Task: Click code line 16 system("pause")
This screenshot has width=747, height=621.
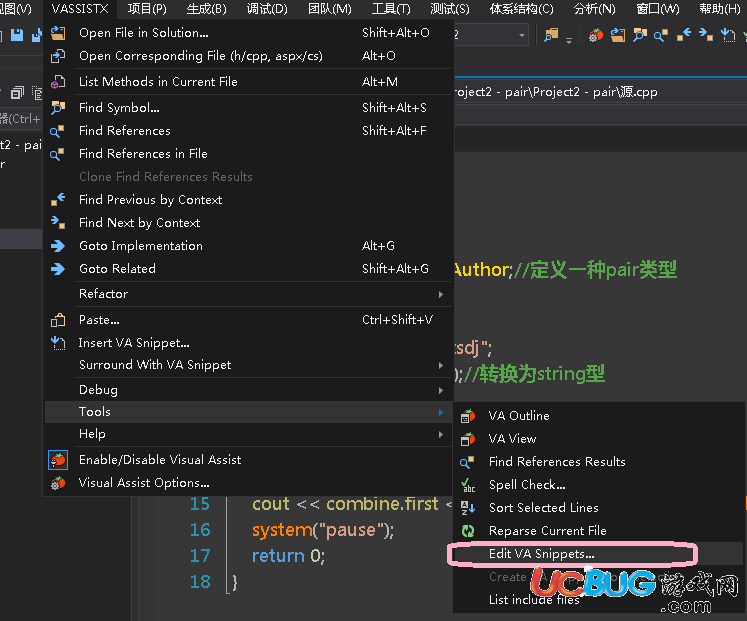Action: tap(323, 530)
